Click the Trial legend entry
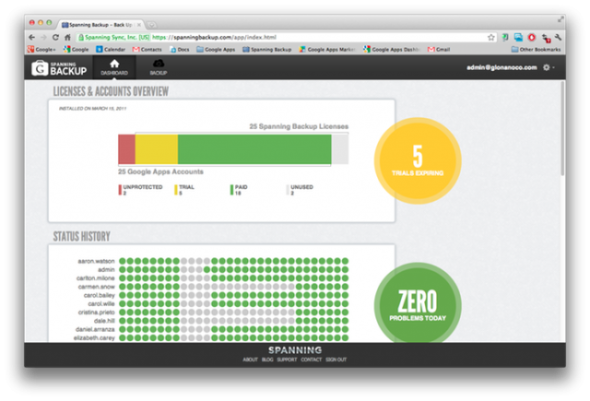 tap(184, 190)
